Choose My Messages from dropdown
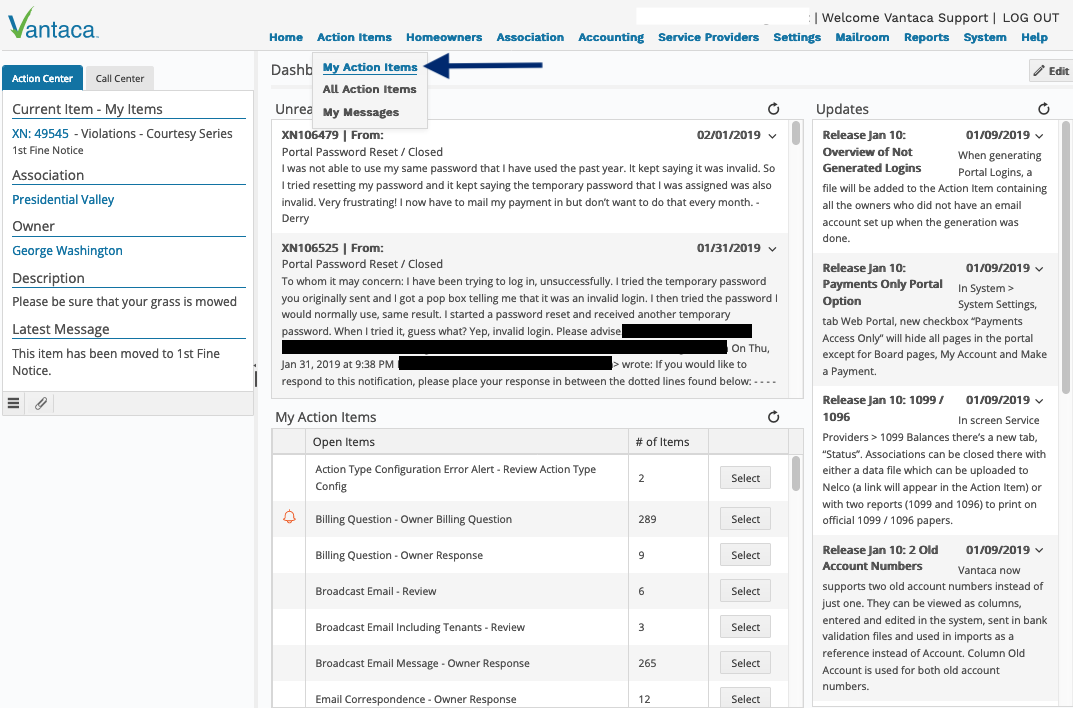 click(361, 112)
